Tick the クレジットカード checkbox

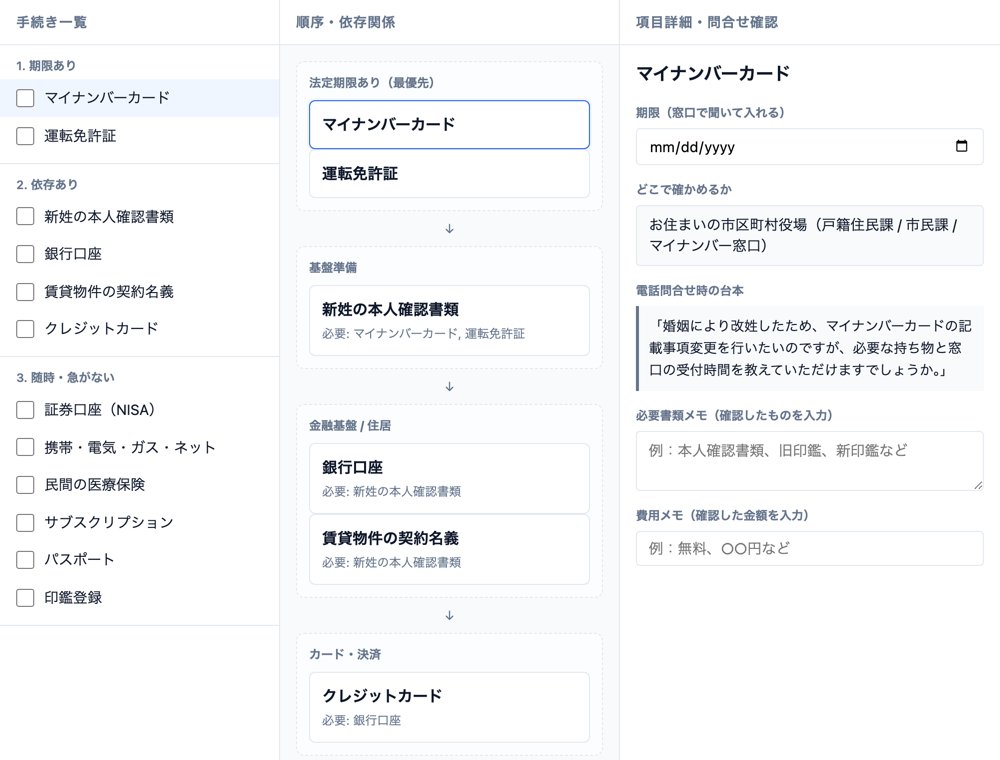point(25,329)
